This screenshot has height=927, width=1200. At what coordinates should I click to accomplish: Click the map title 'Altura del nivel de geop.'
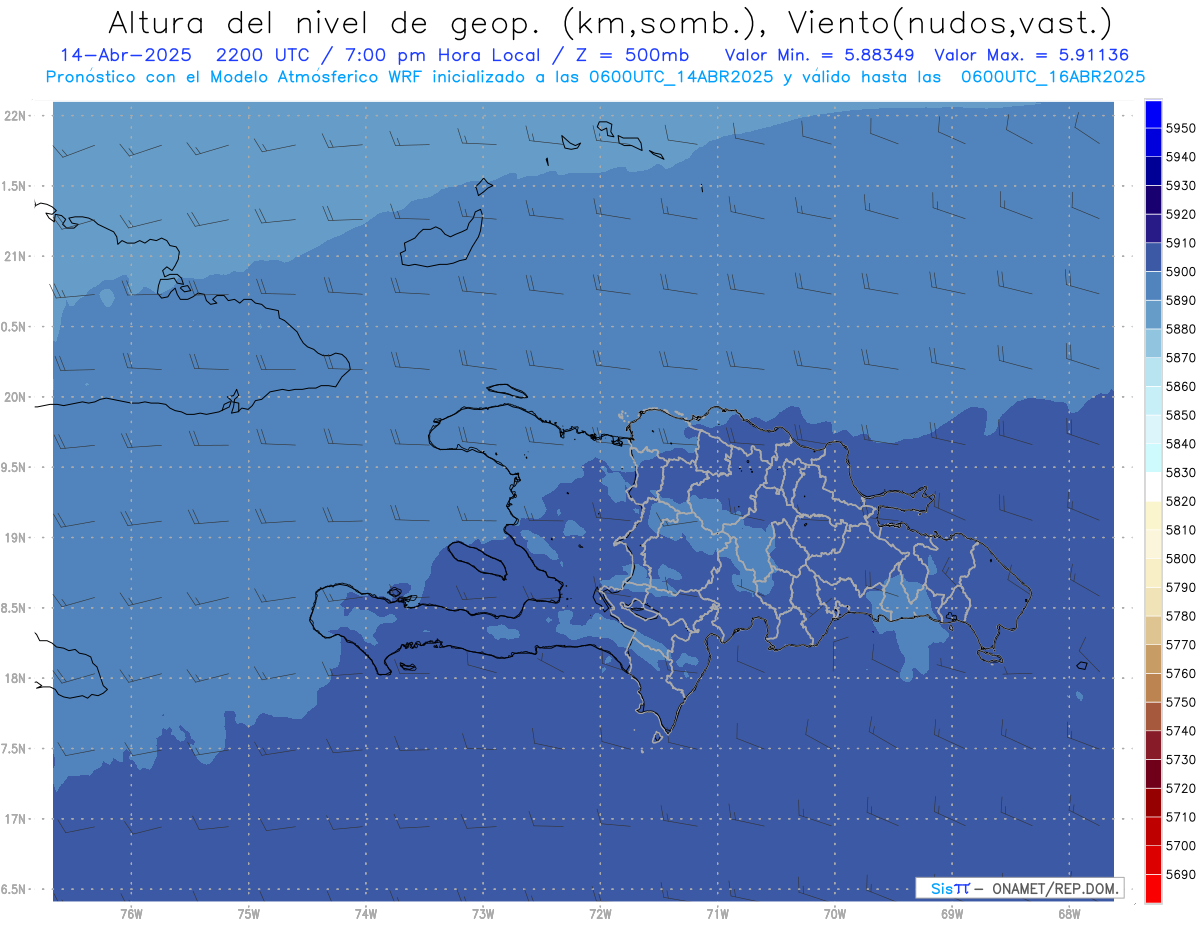(324, 22)
